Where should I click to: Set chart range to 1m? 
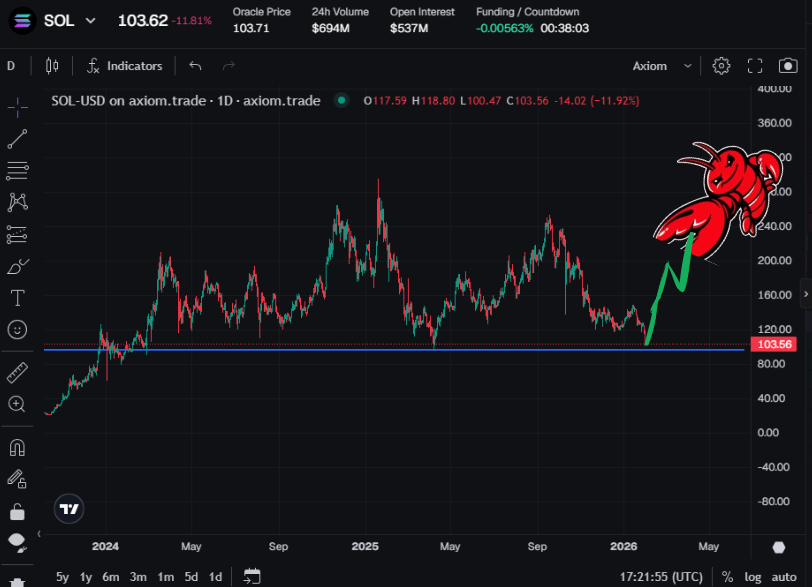(166, 577)
